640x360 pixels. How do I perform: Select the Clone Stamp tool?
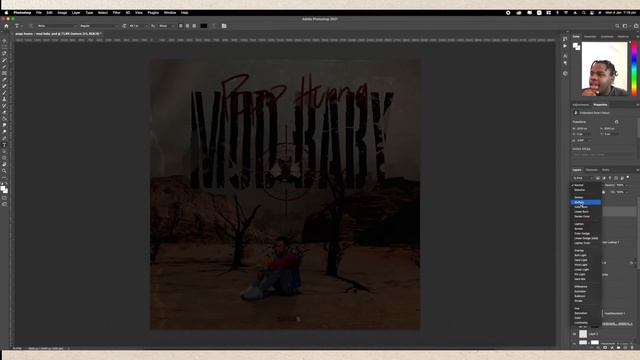pos(4,99)
